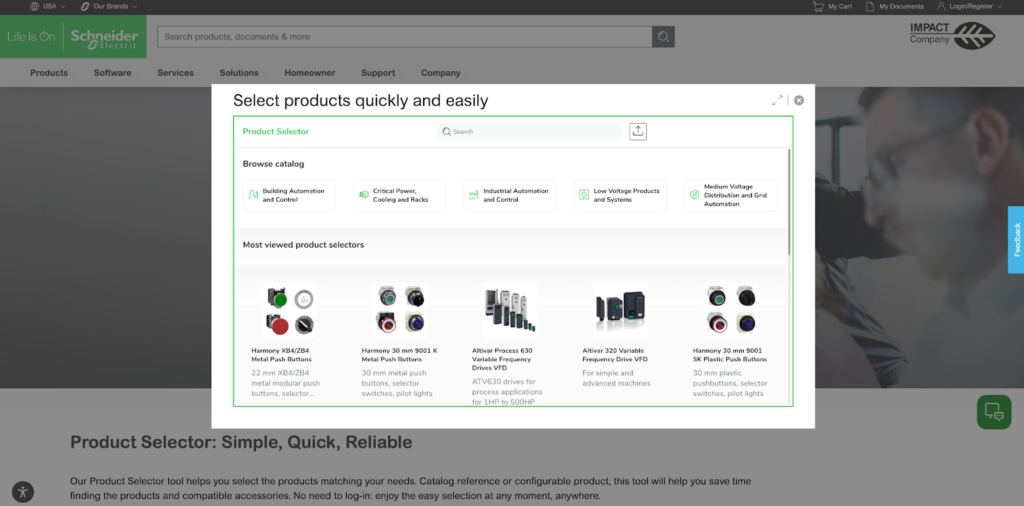Image resolution: width=1024 pixels, height=506 pixels.
Task: Click the Industrial Automation category icon
Action: (x=474, y=195)
